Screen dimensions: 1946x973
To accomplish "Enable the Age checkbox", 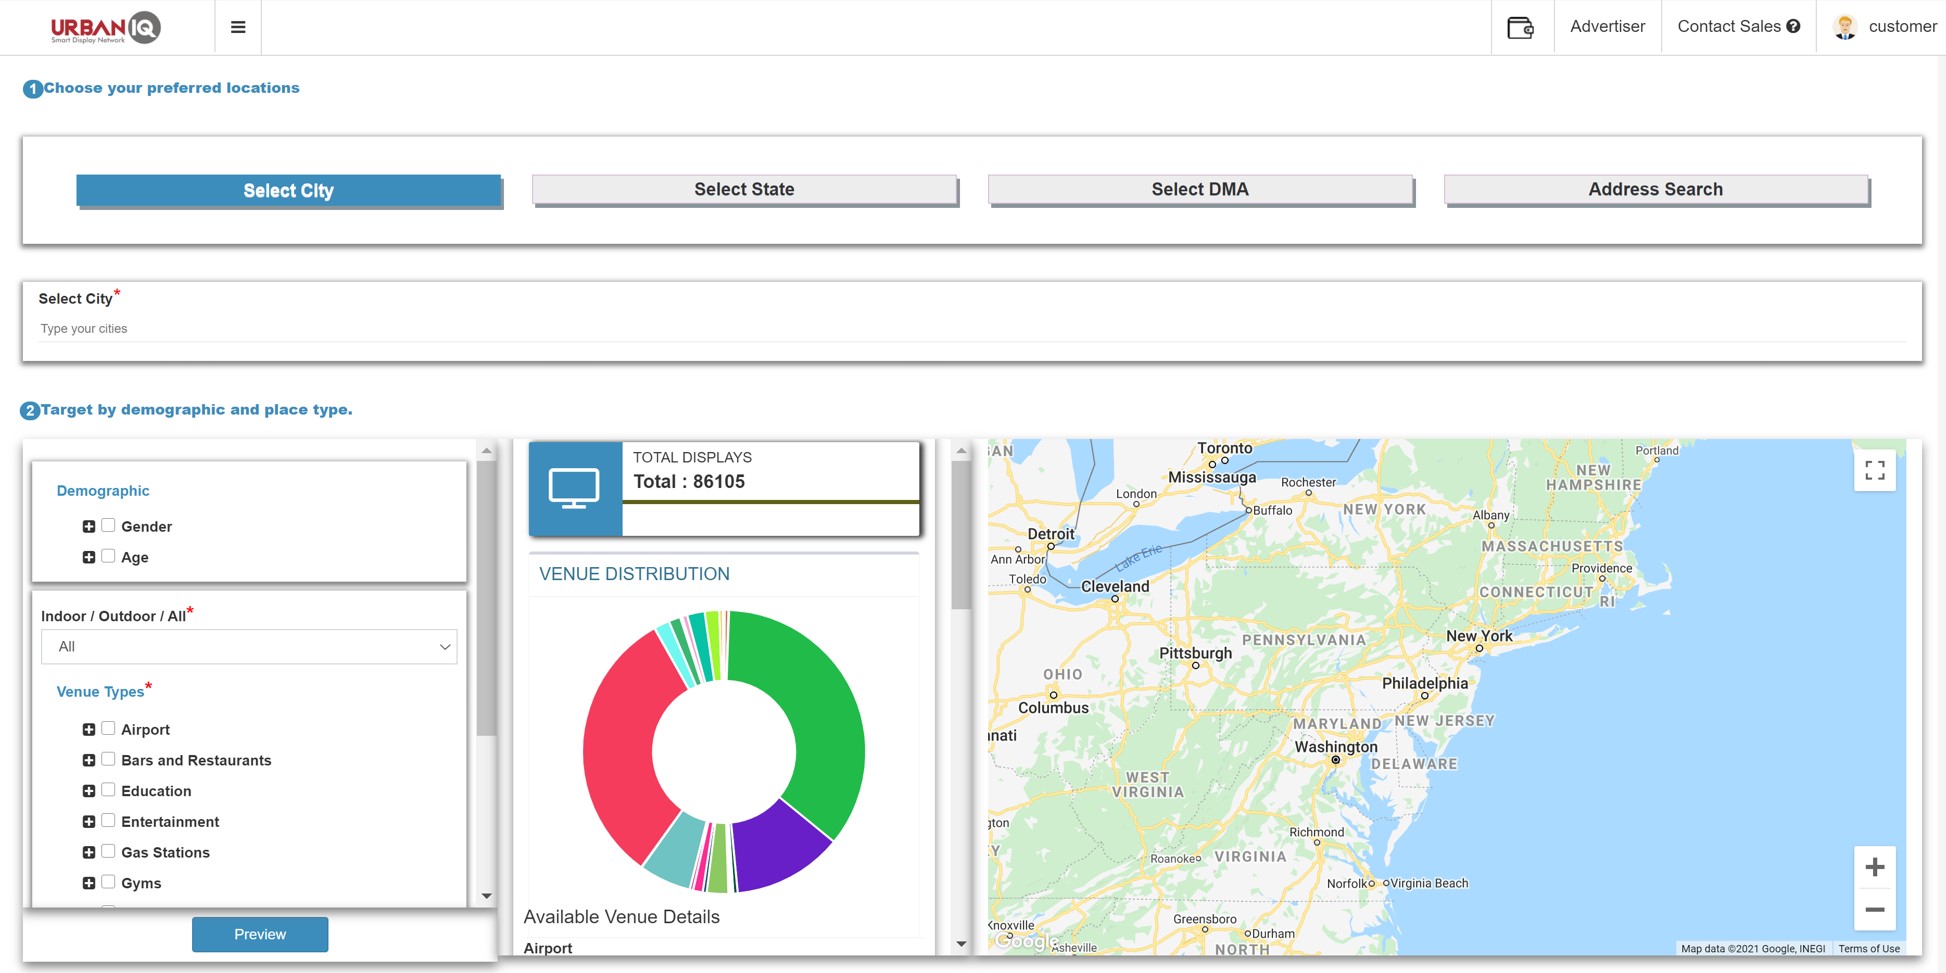I will (x=108, y=556).
